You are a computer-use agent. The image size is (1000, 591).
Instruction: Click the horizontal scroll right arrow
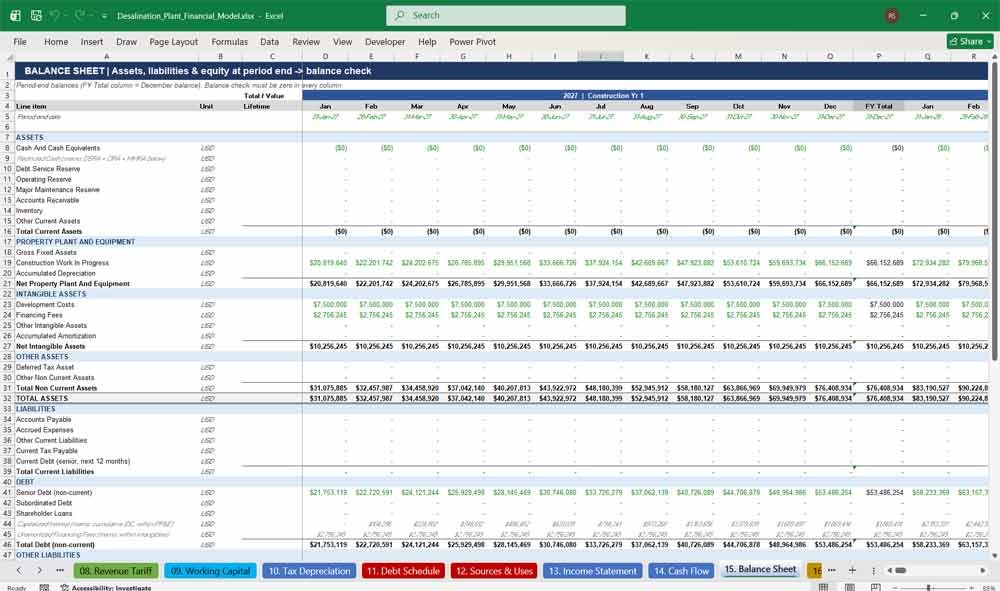click(983, 571)
